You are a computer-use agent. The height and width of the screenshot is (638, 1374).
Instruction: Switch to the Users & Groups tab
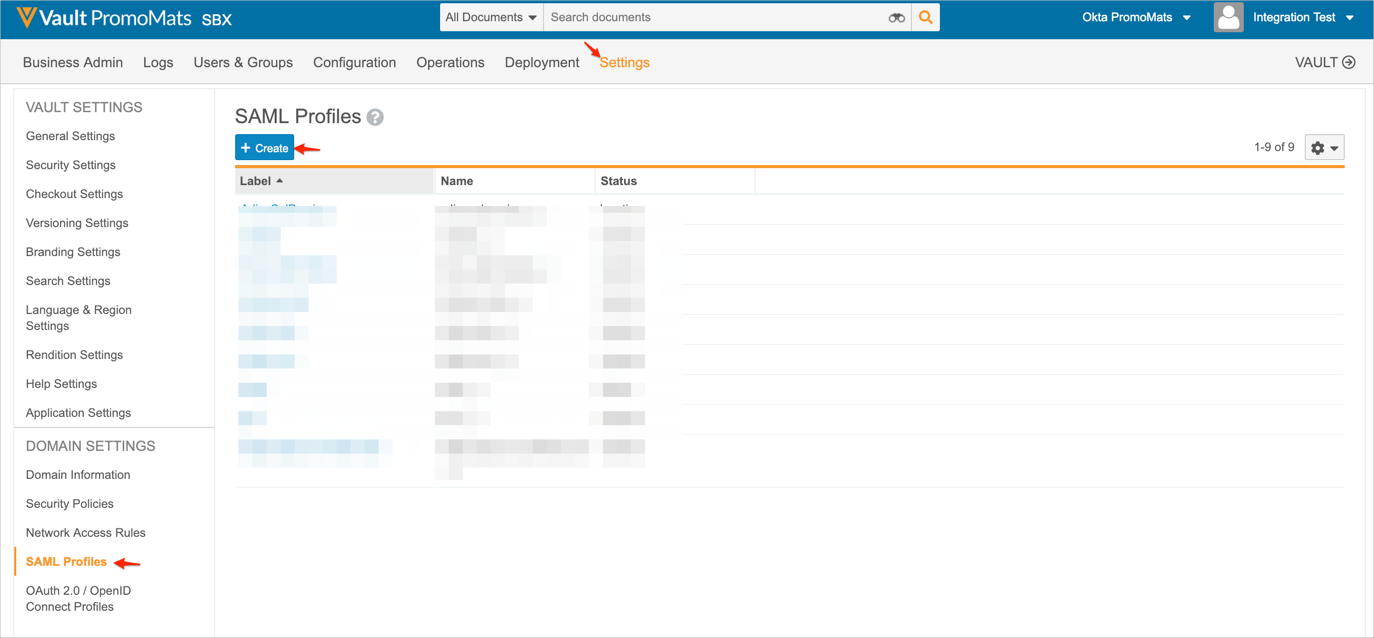point(243,62)
